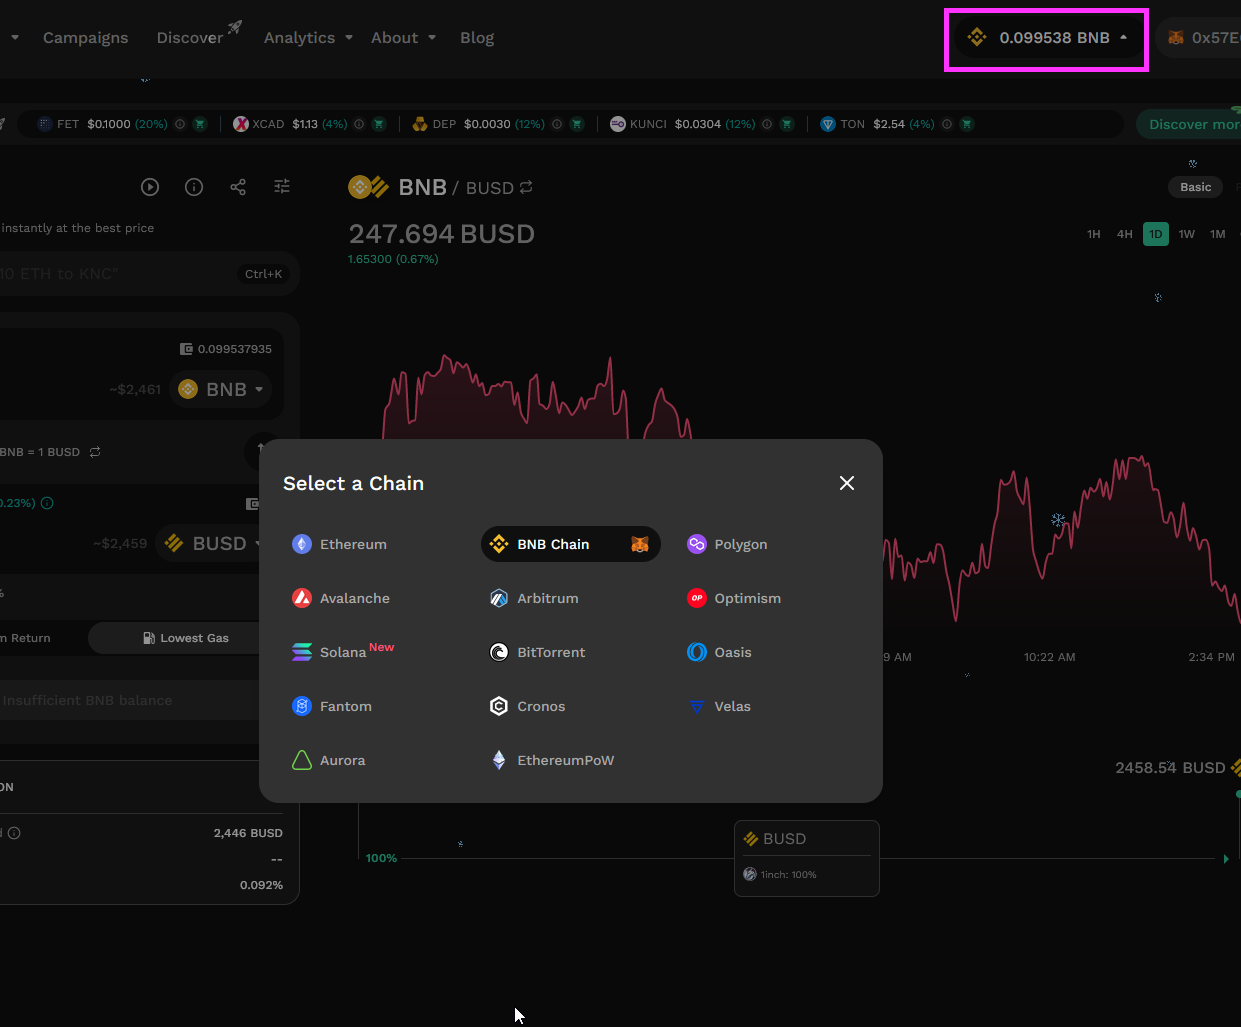
Task: Toggle the Basic chart mode
Action: pos(1195,187)
